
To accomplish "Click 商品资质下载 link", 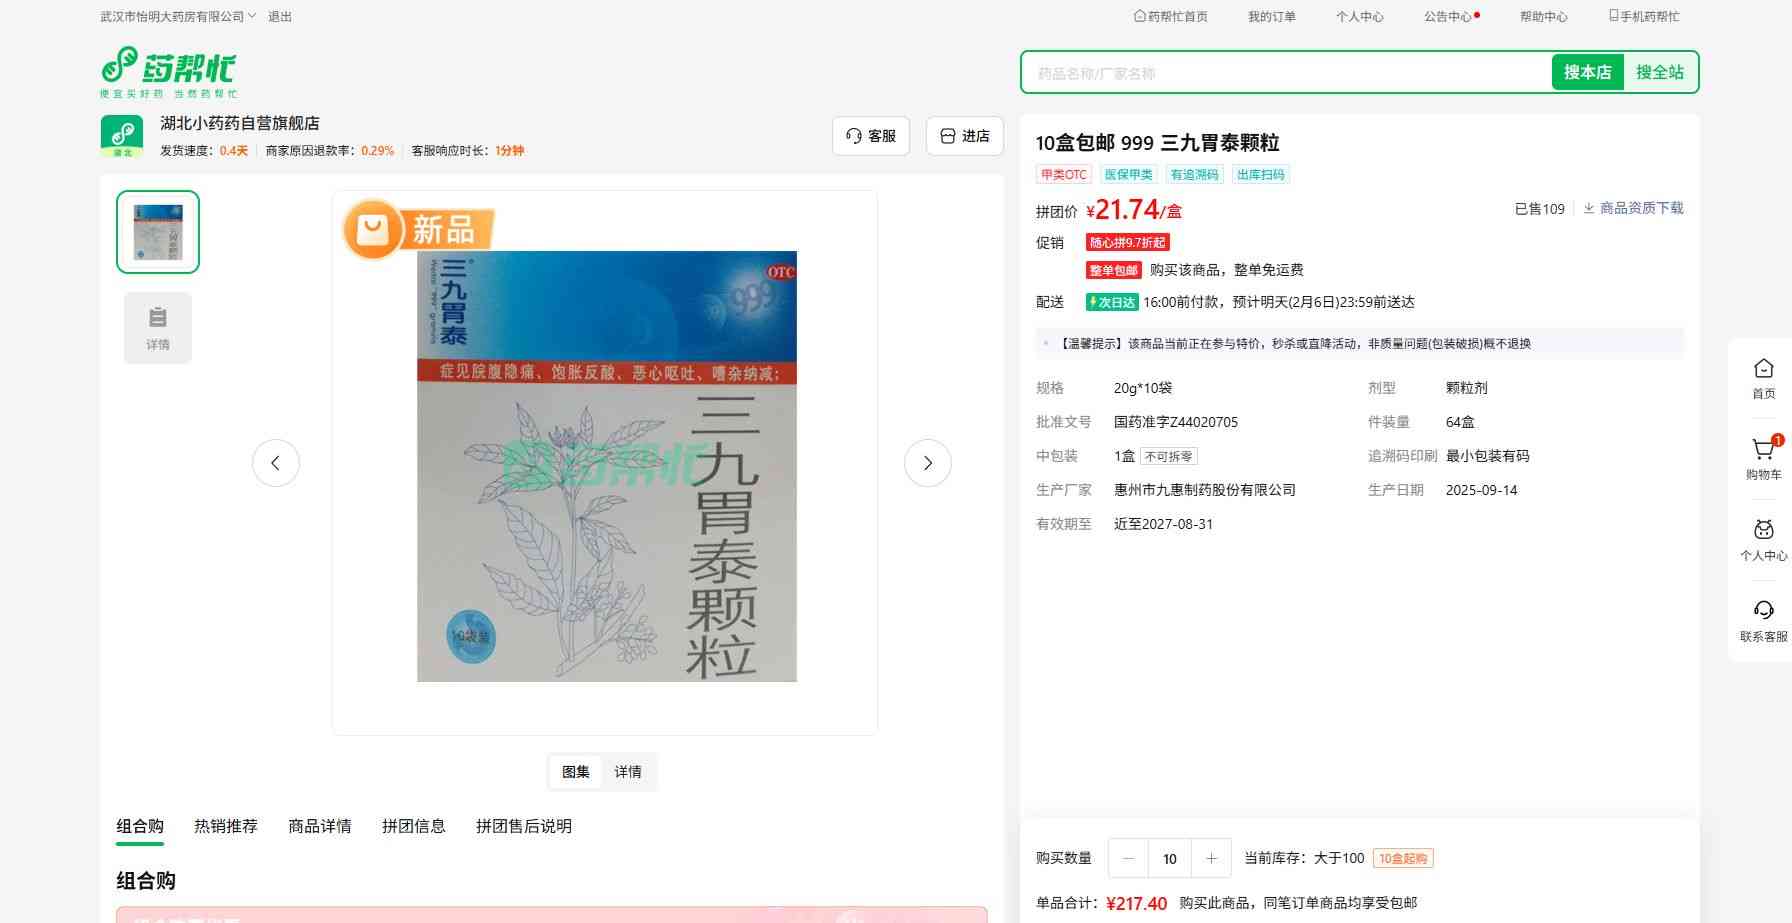I will (1633, 208).
